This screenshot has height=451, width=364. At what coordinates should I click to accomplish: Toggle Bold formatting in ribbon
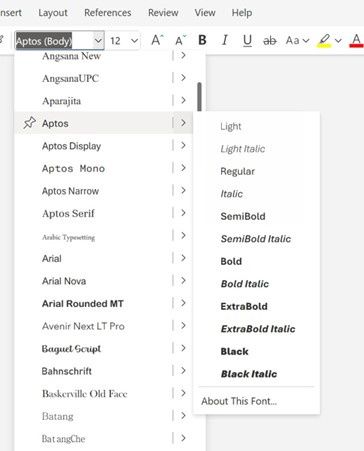pyautogui.click(x=202, y=40)
